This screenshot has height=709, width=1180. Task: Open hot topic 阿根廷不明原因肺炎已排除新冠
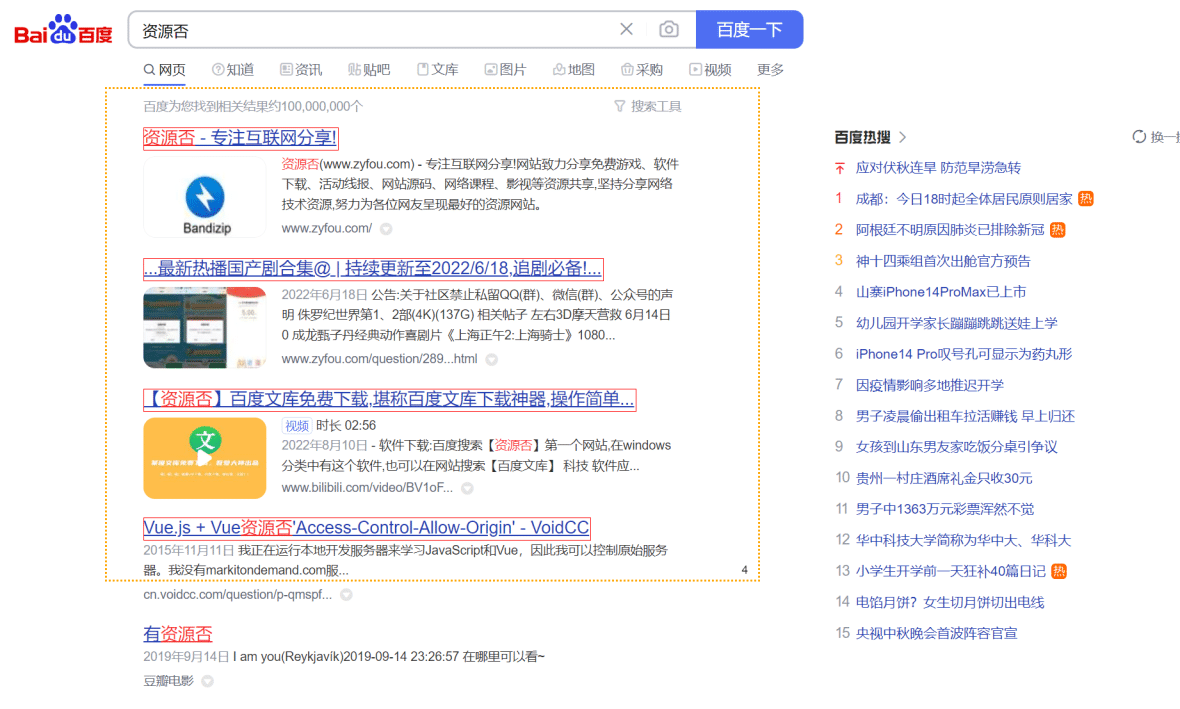click(x=950, y=230)
